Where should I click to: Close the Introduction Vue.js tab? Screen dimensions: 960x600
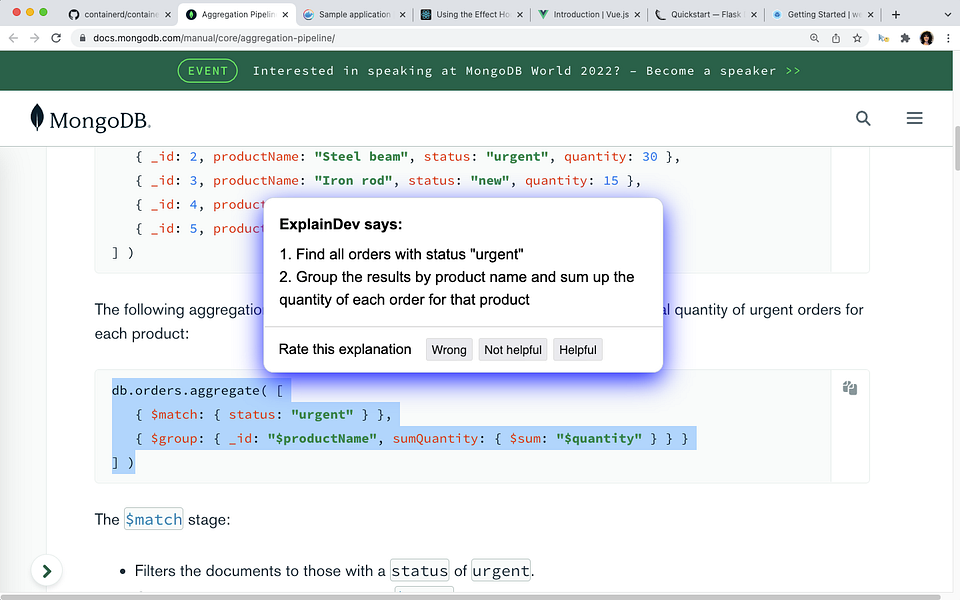[x=637, y=15]
